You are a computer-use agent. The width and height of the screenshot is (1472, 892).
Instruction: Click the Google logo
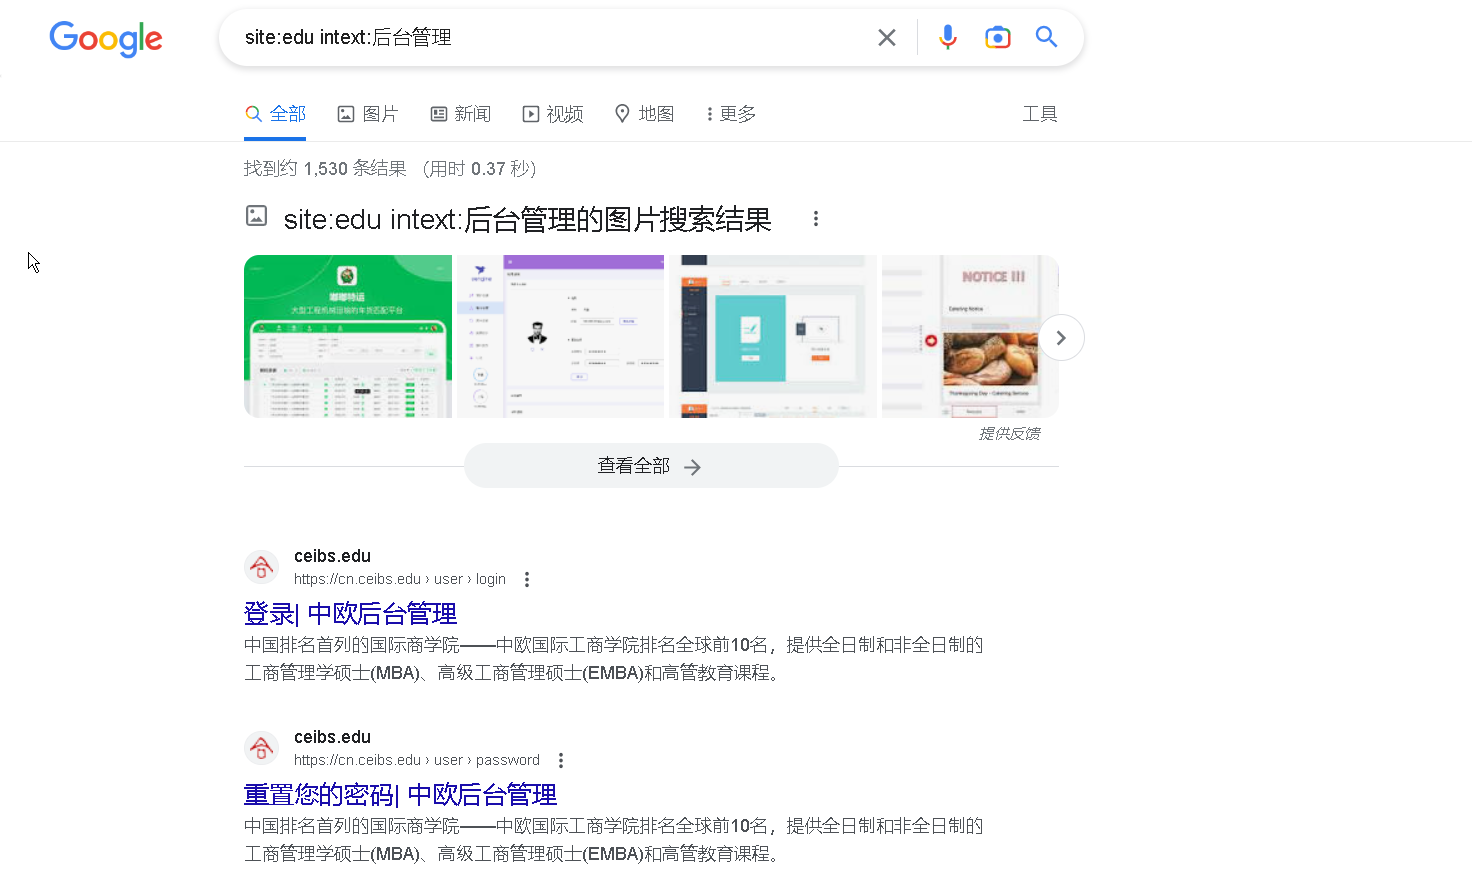(x=106, y=39)
